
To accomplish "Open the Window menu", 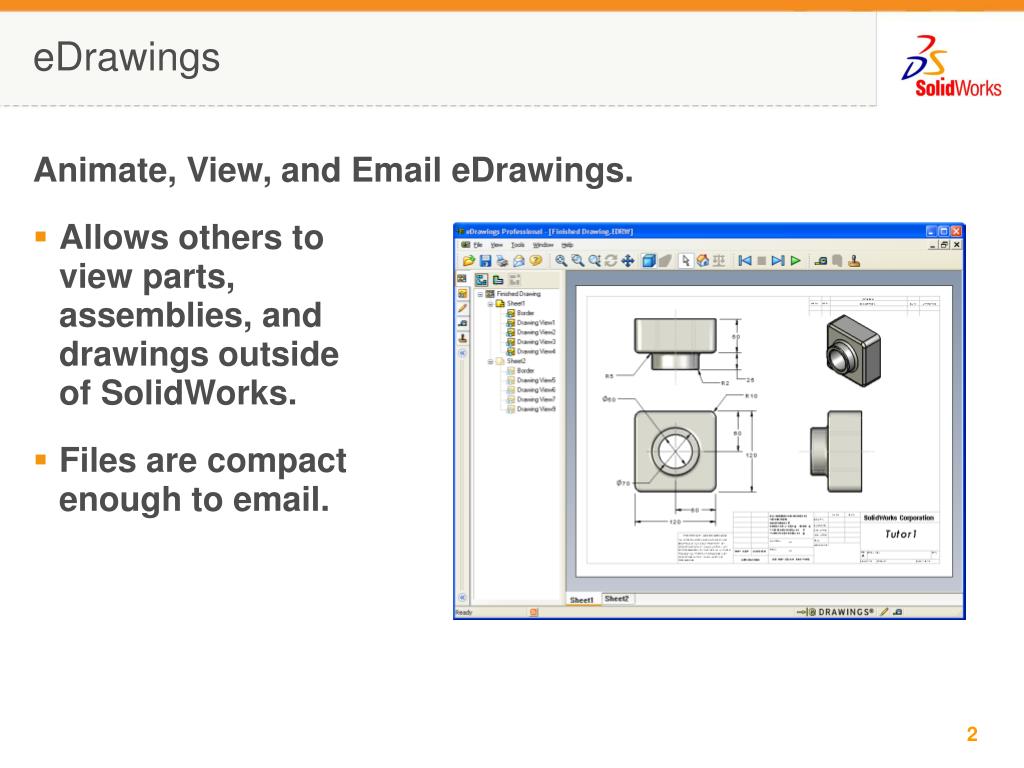I will point(543,245).
